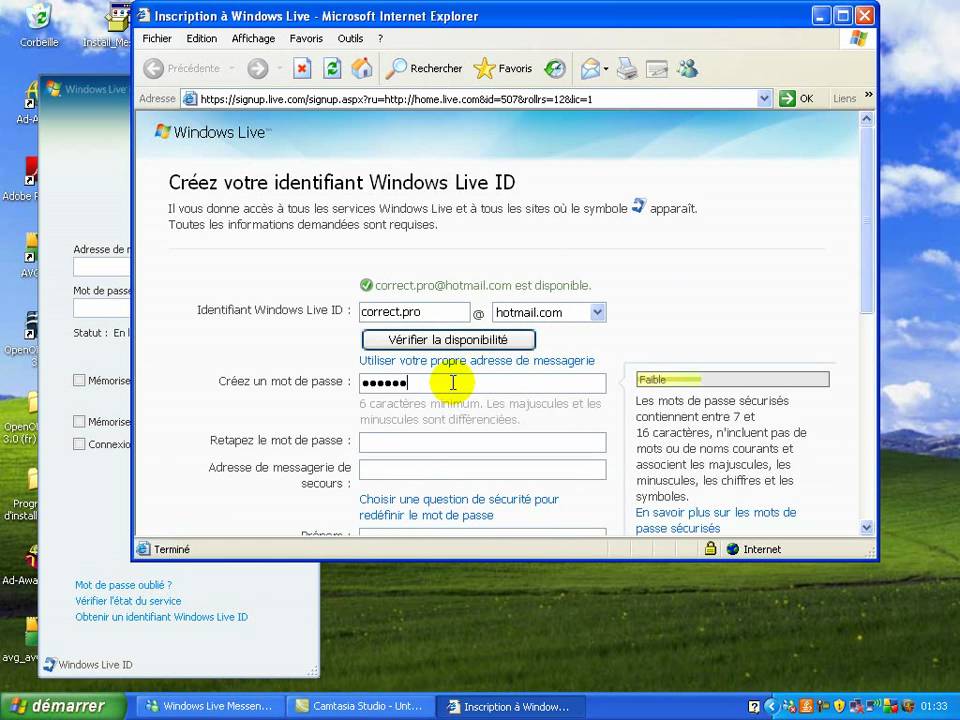Click the Internet zone globe icon
The height and width of the screenshot is (720, 960).
tap(732, 549)
